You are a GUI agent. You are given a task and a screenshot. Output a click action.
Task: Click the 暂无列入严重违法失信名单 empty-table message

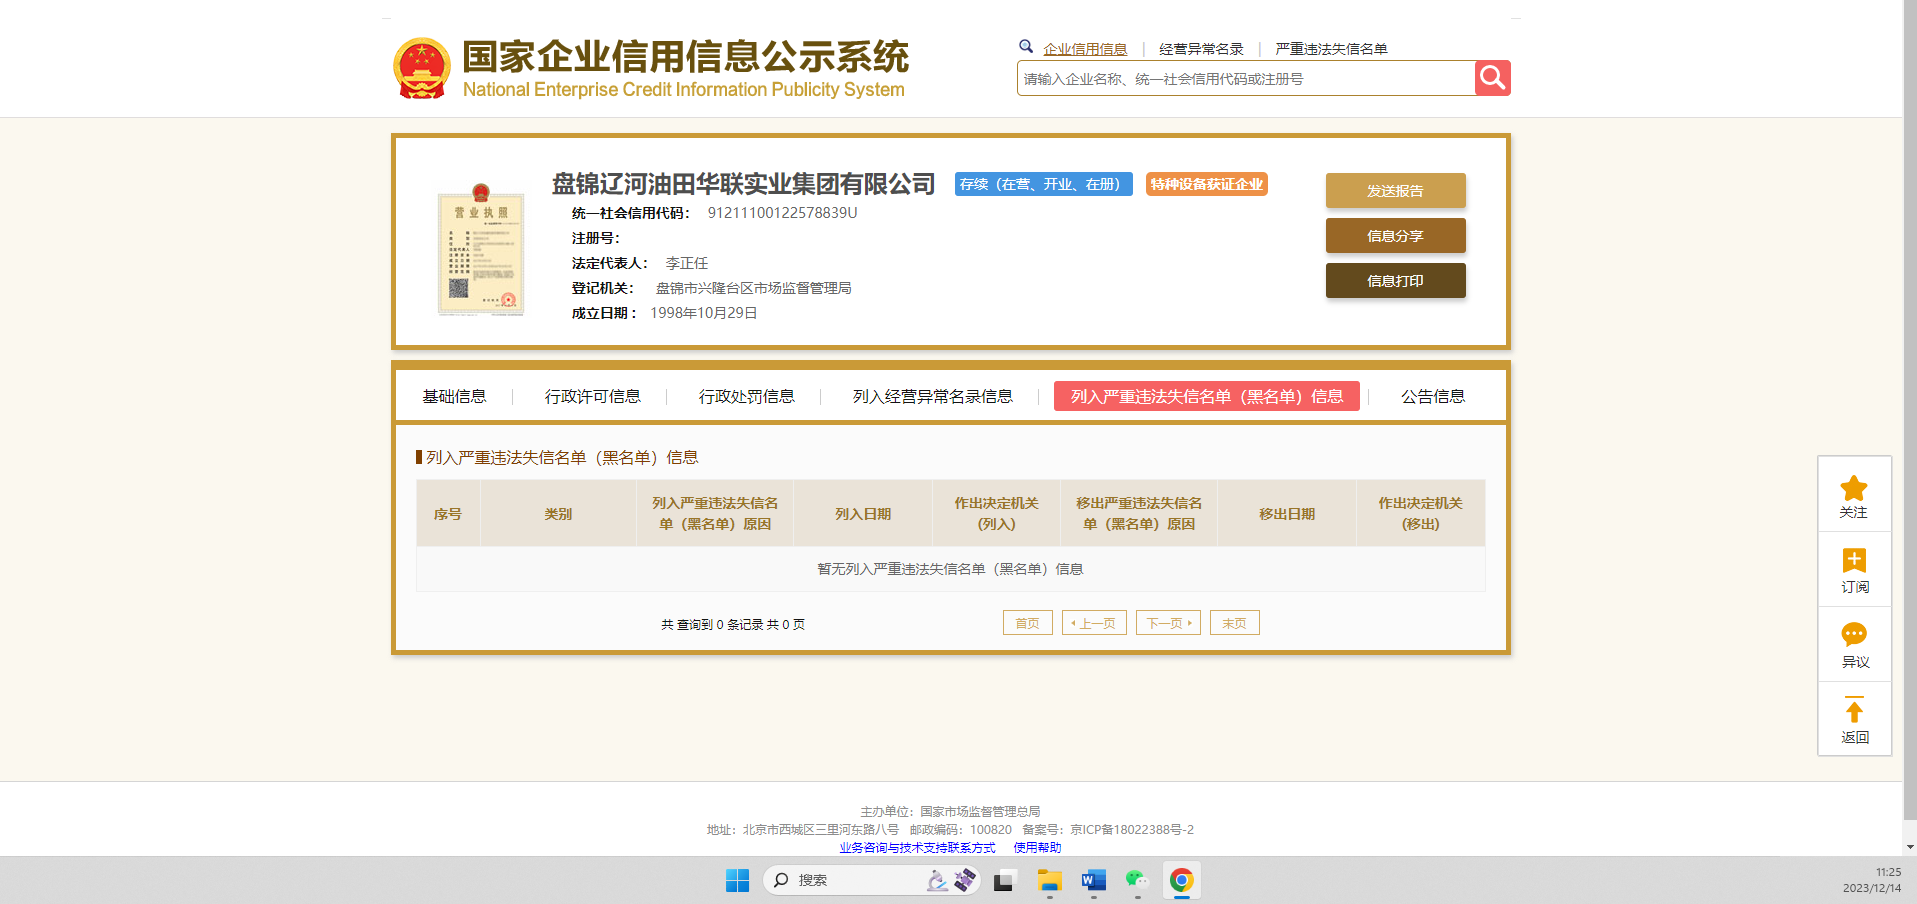[x=950, y=569]
